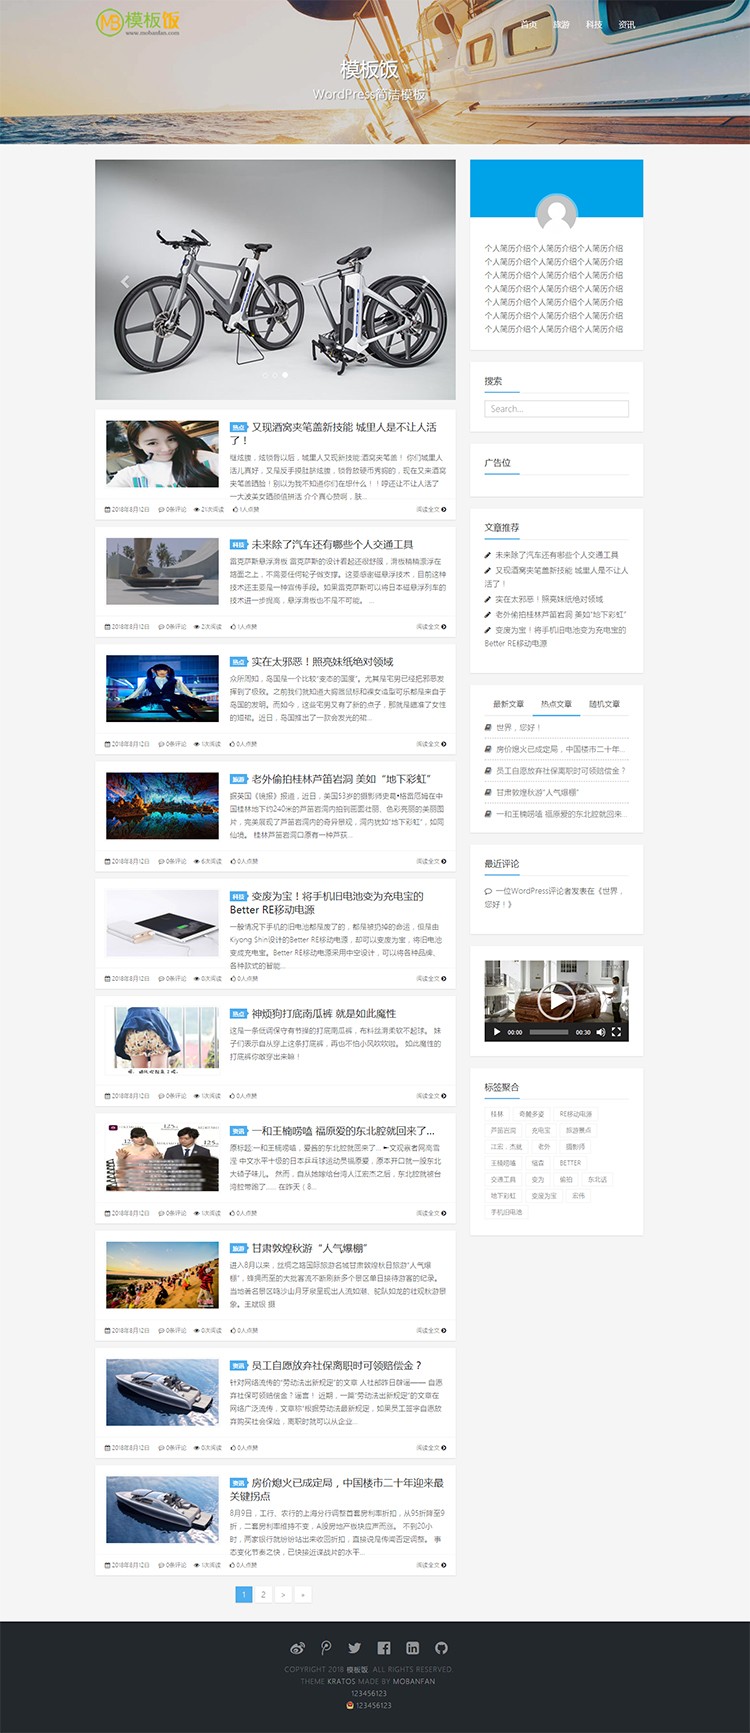Switch to 热点文章 tab

(x=556, y=704)
